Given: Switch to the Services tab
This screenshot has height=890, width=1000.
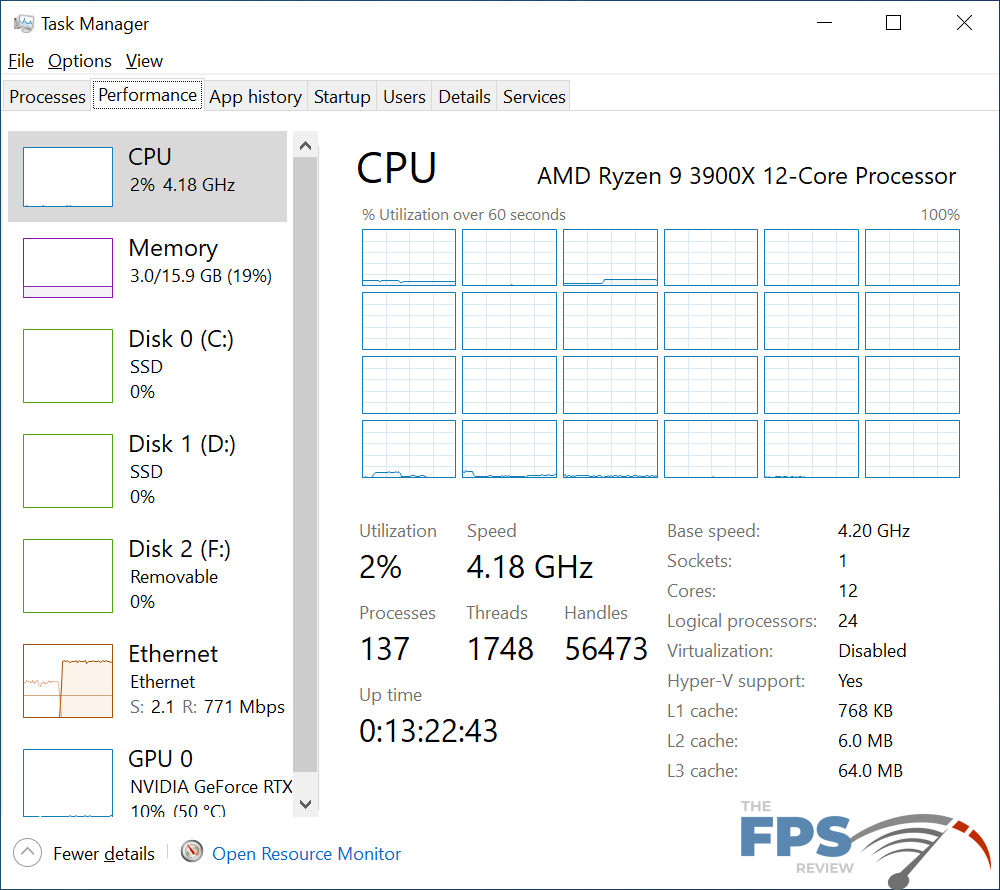Looking at the screenshot, I should click(x=534, y=96).
